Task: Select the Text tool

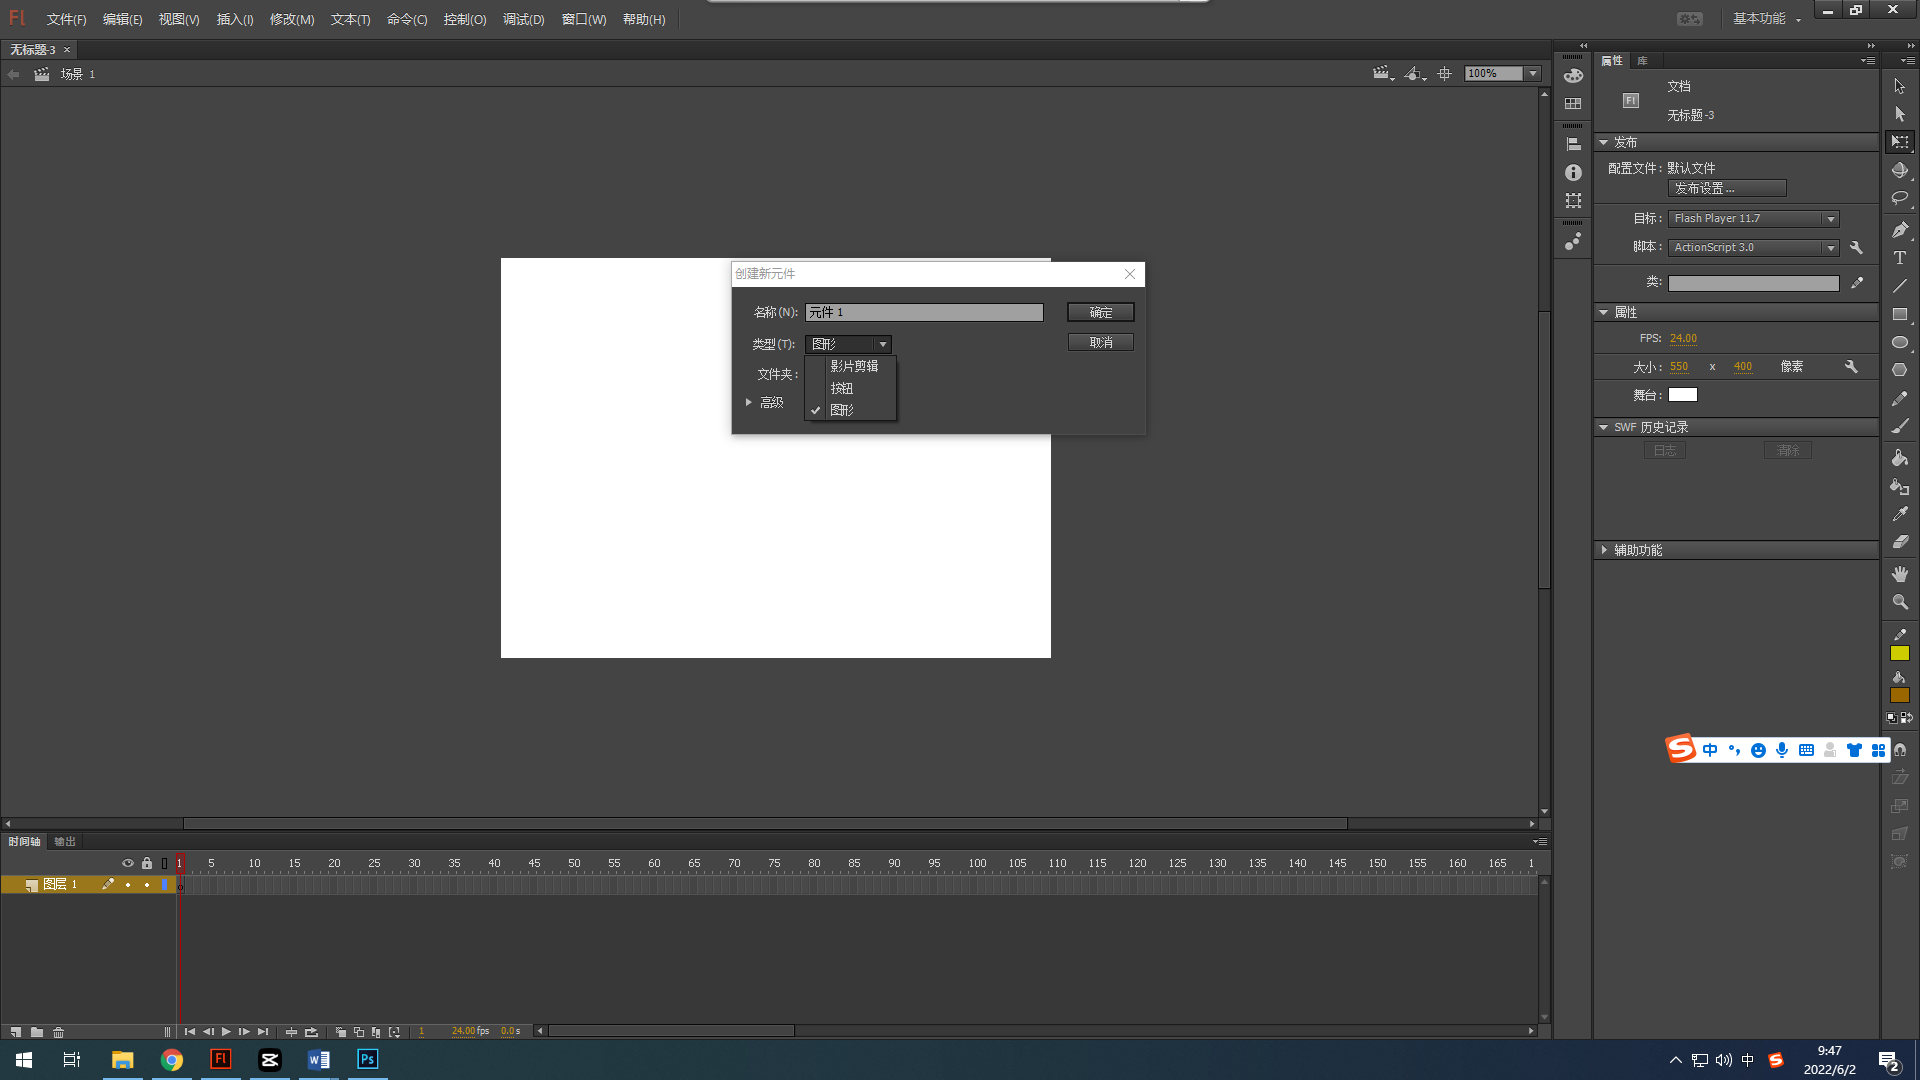Action: tap(1900, 258)
